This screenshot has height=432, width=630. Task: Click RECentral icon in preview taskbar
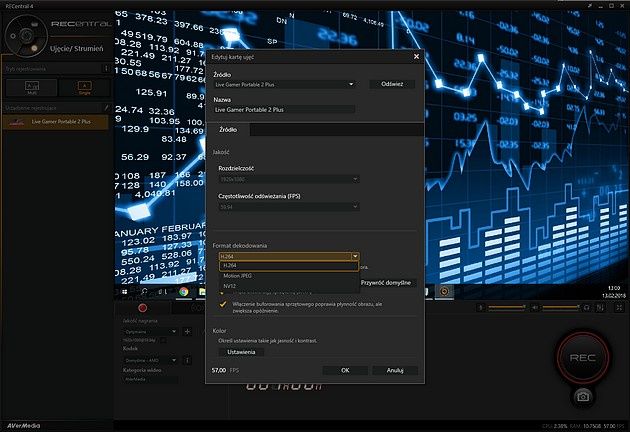pos(444,292)
